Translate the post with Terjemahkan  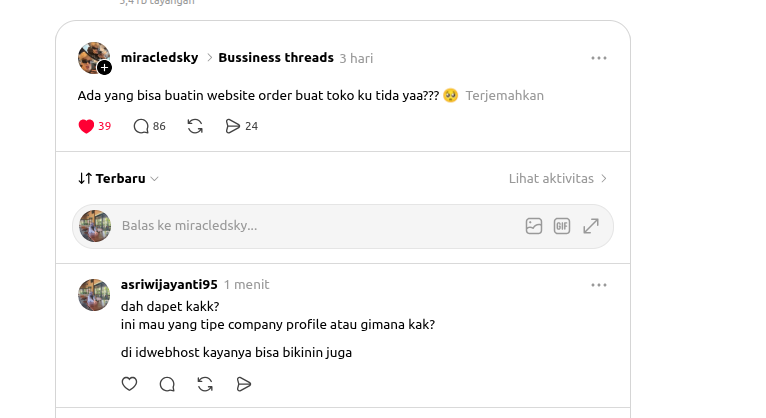(x=505, y=96)
